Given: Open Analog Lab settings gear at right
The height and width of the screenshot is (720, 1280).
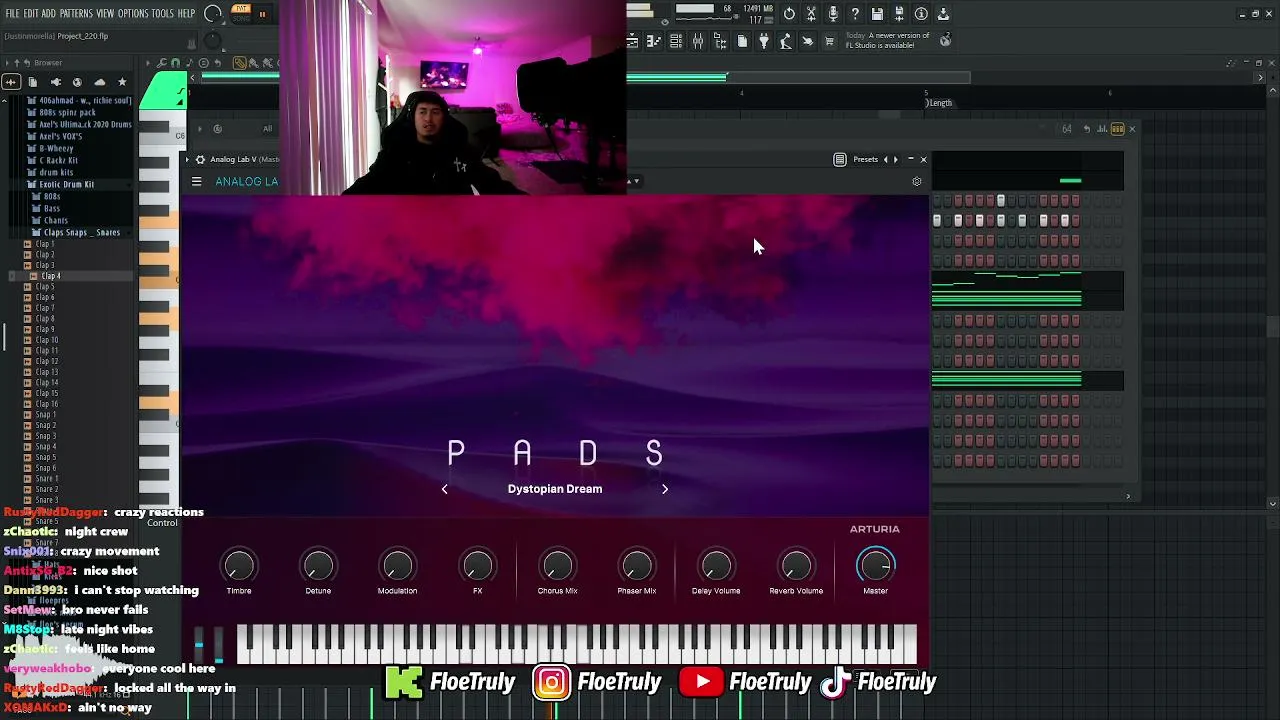Looking at the screenshot, I should 917,181.
